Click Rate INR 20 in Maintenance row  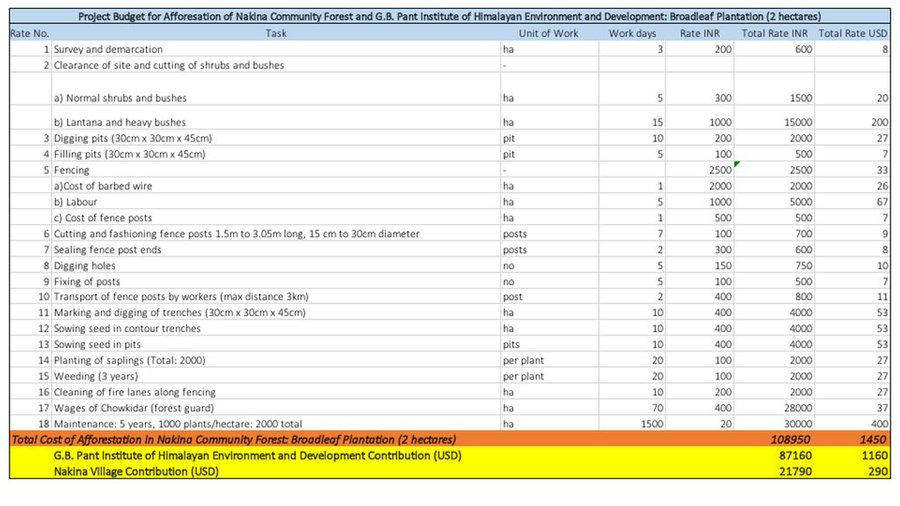pyautogui.click(x=726, y=424)
